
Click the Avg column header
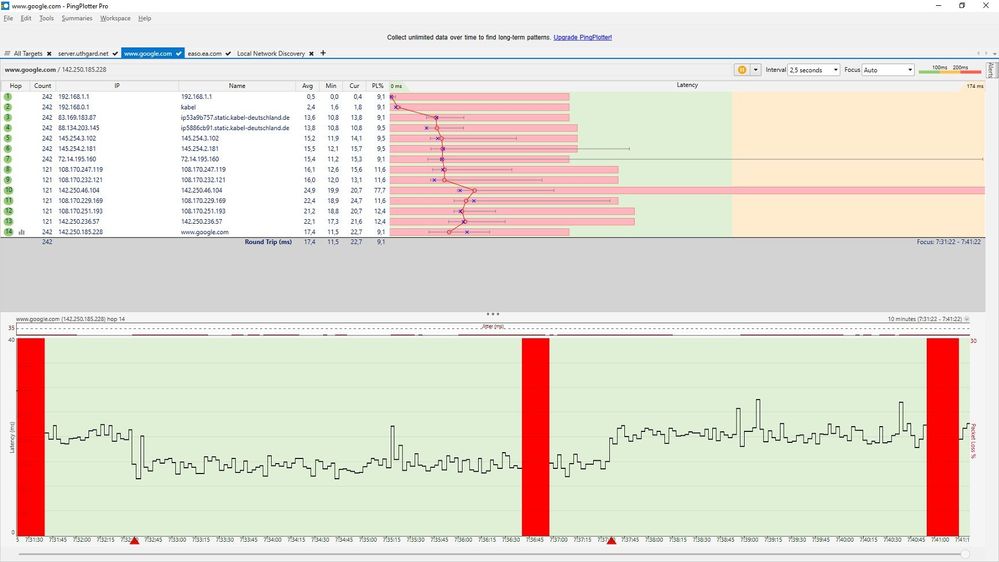tap(308, 86)
